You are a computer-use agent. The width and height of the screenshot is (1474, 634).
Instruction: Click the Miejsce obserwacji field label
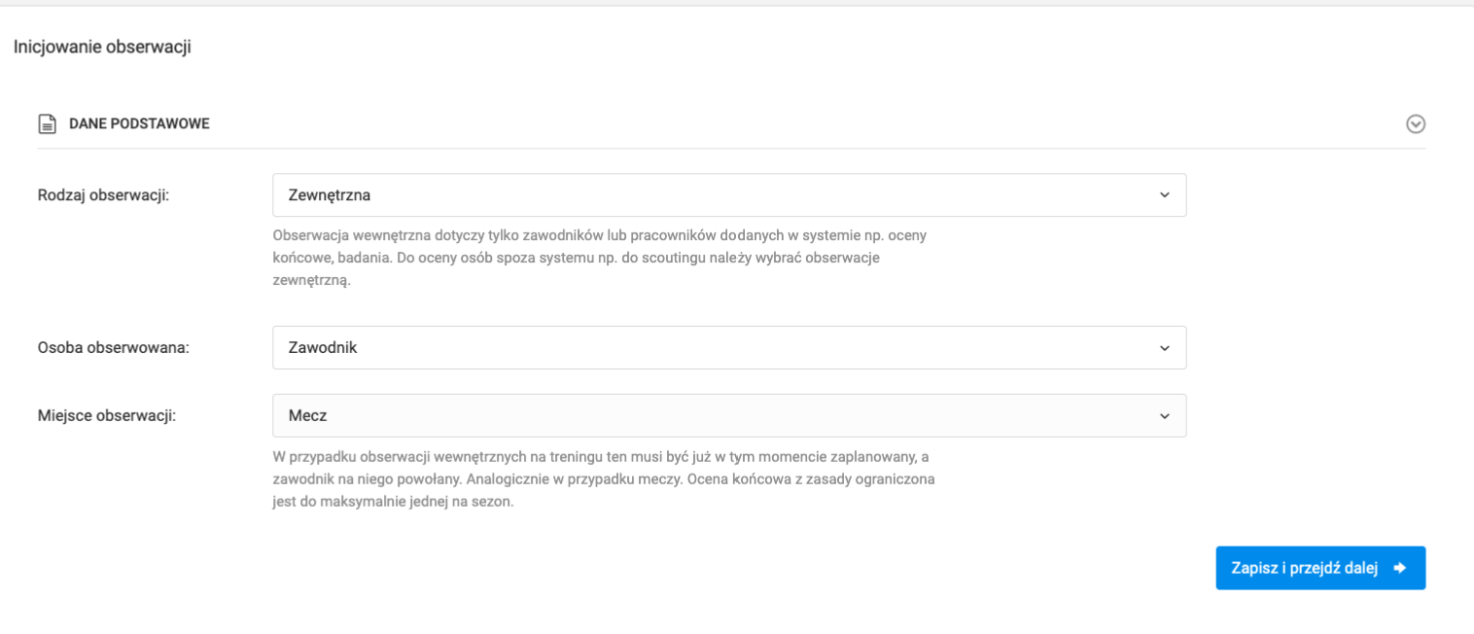(x=106, y=416)
